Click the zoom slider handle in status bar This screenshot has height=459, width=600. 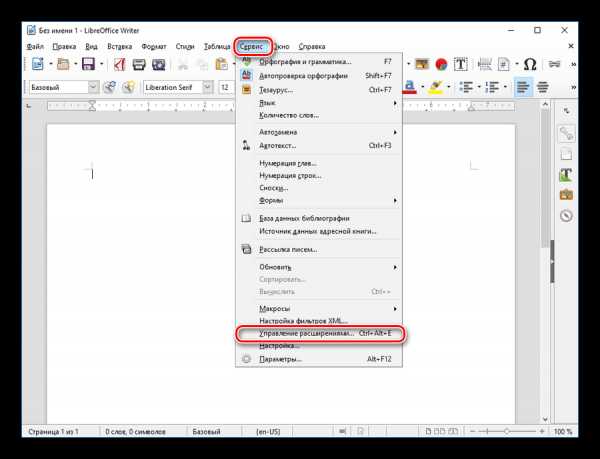point(507,431)
